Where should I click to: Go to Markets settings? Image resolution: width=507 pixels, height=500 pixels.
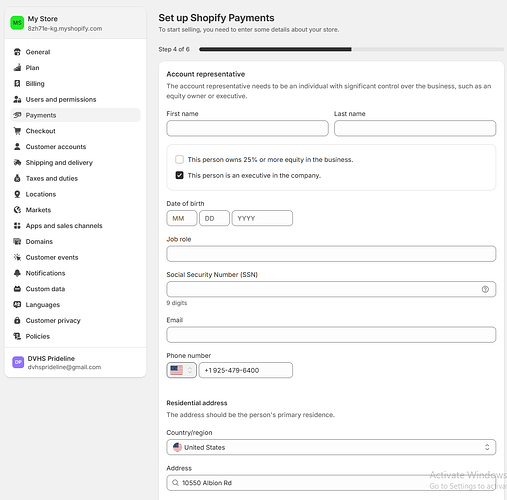tap(75, 210)
